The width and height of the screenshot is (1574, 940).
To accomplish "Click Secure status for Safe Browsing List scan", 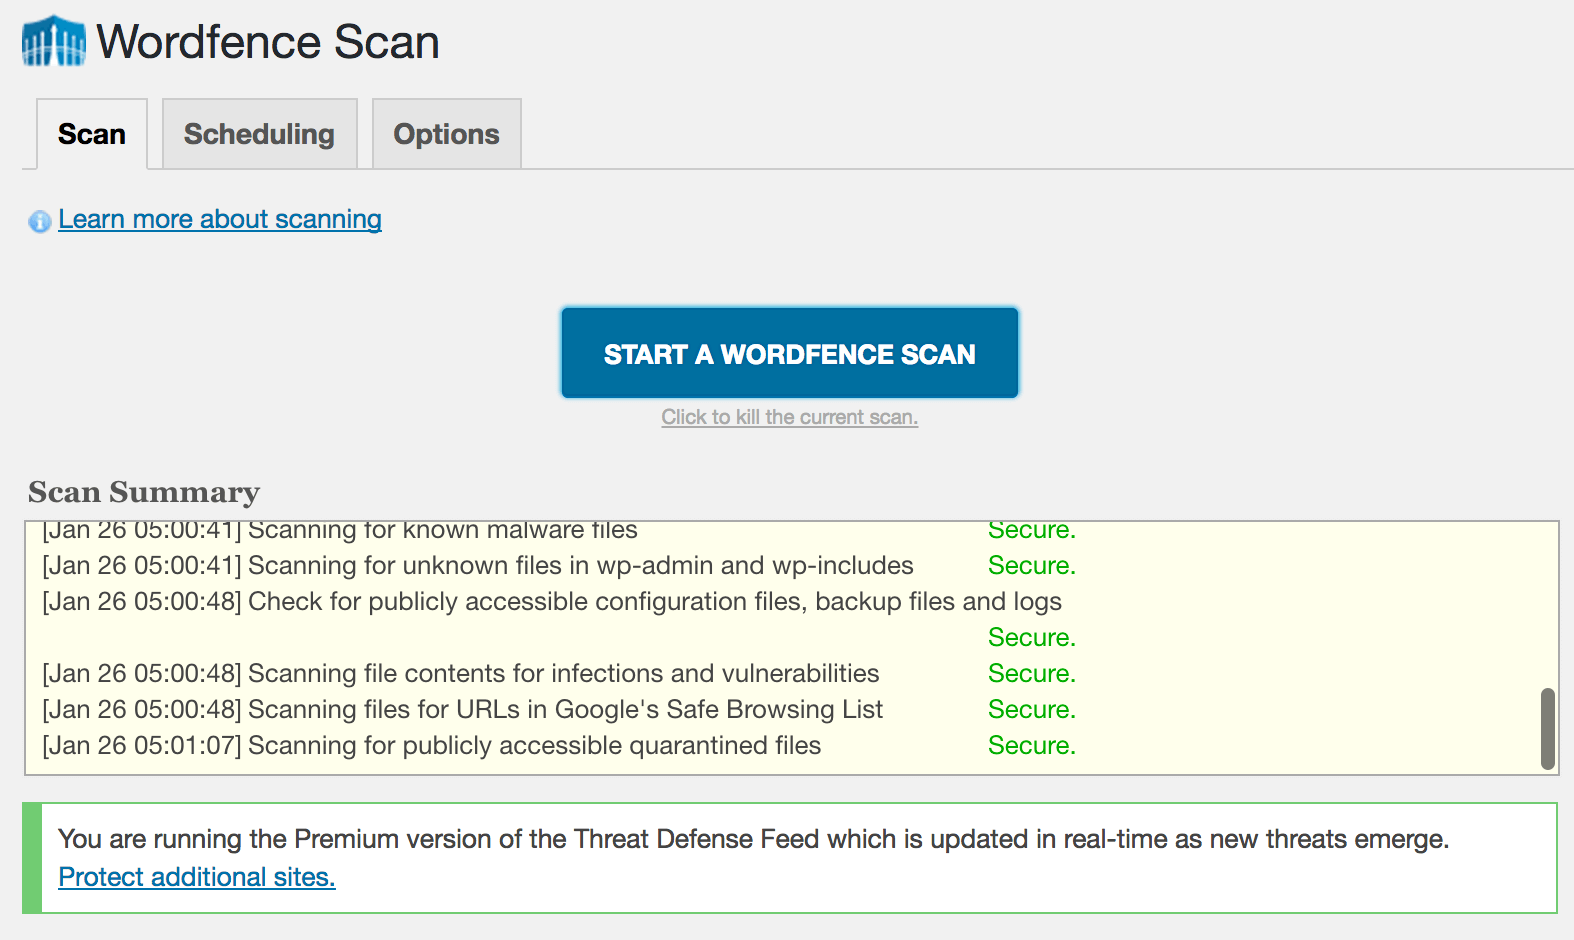I will [1031, 710].
